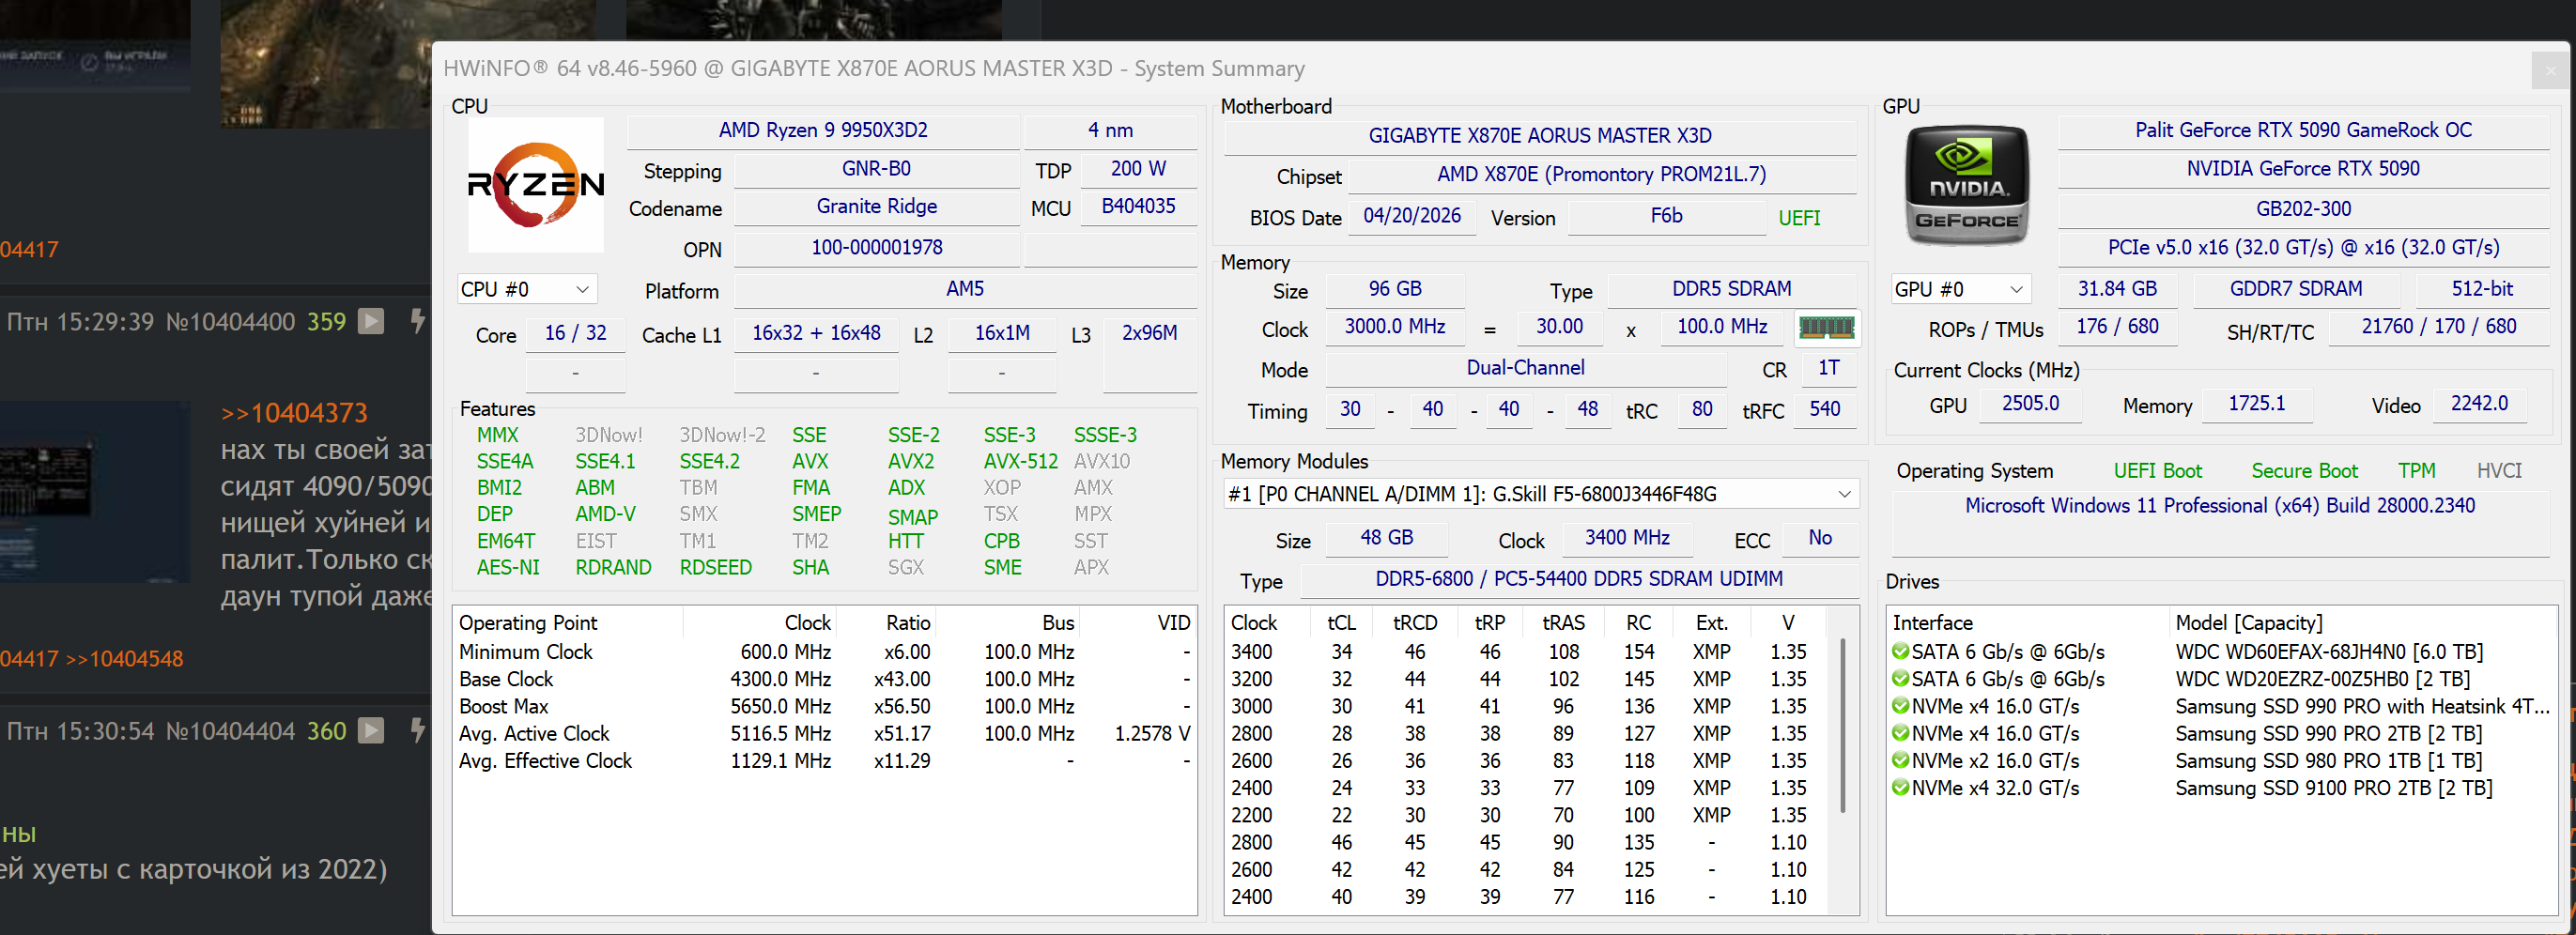
Task: Click the Video clock 2242.0 value
Action: [2479, 404]
